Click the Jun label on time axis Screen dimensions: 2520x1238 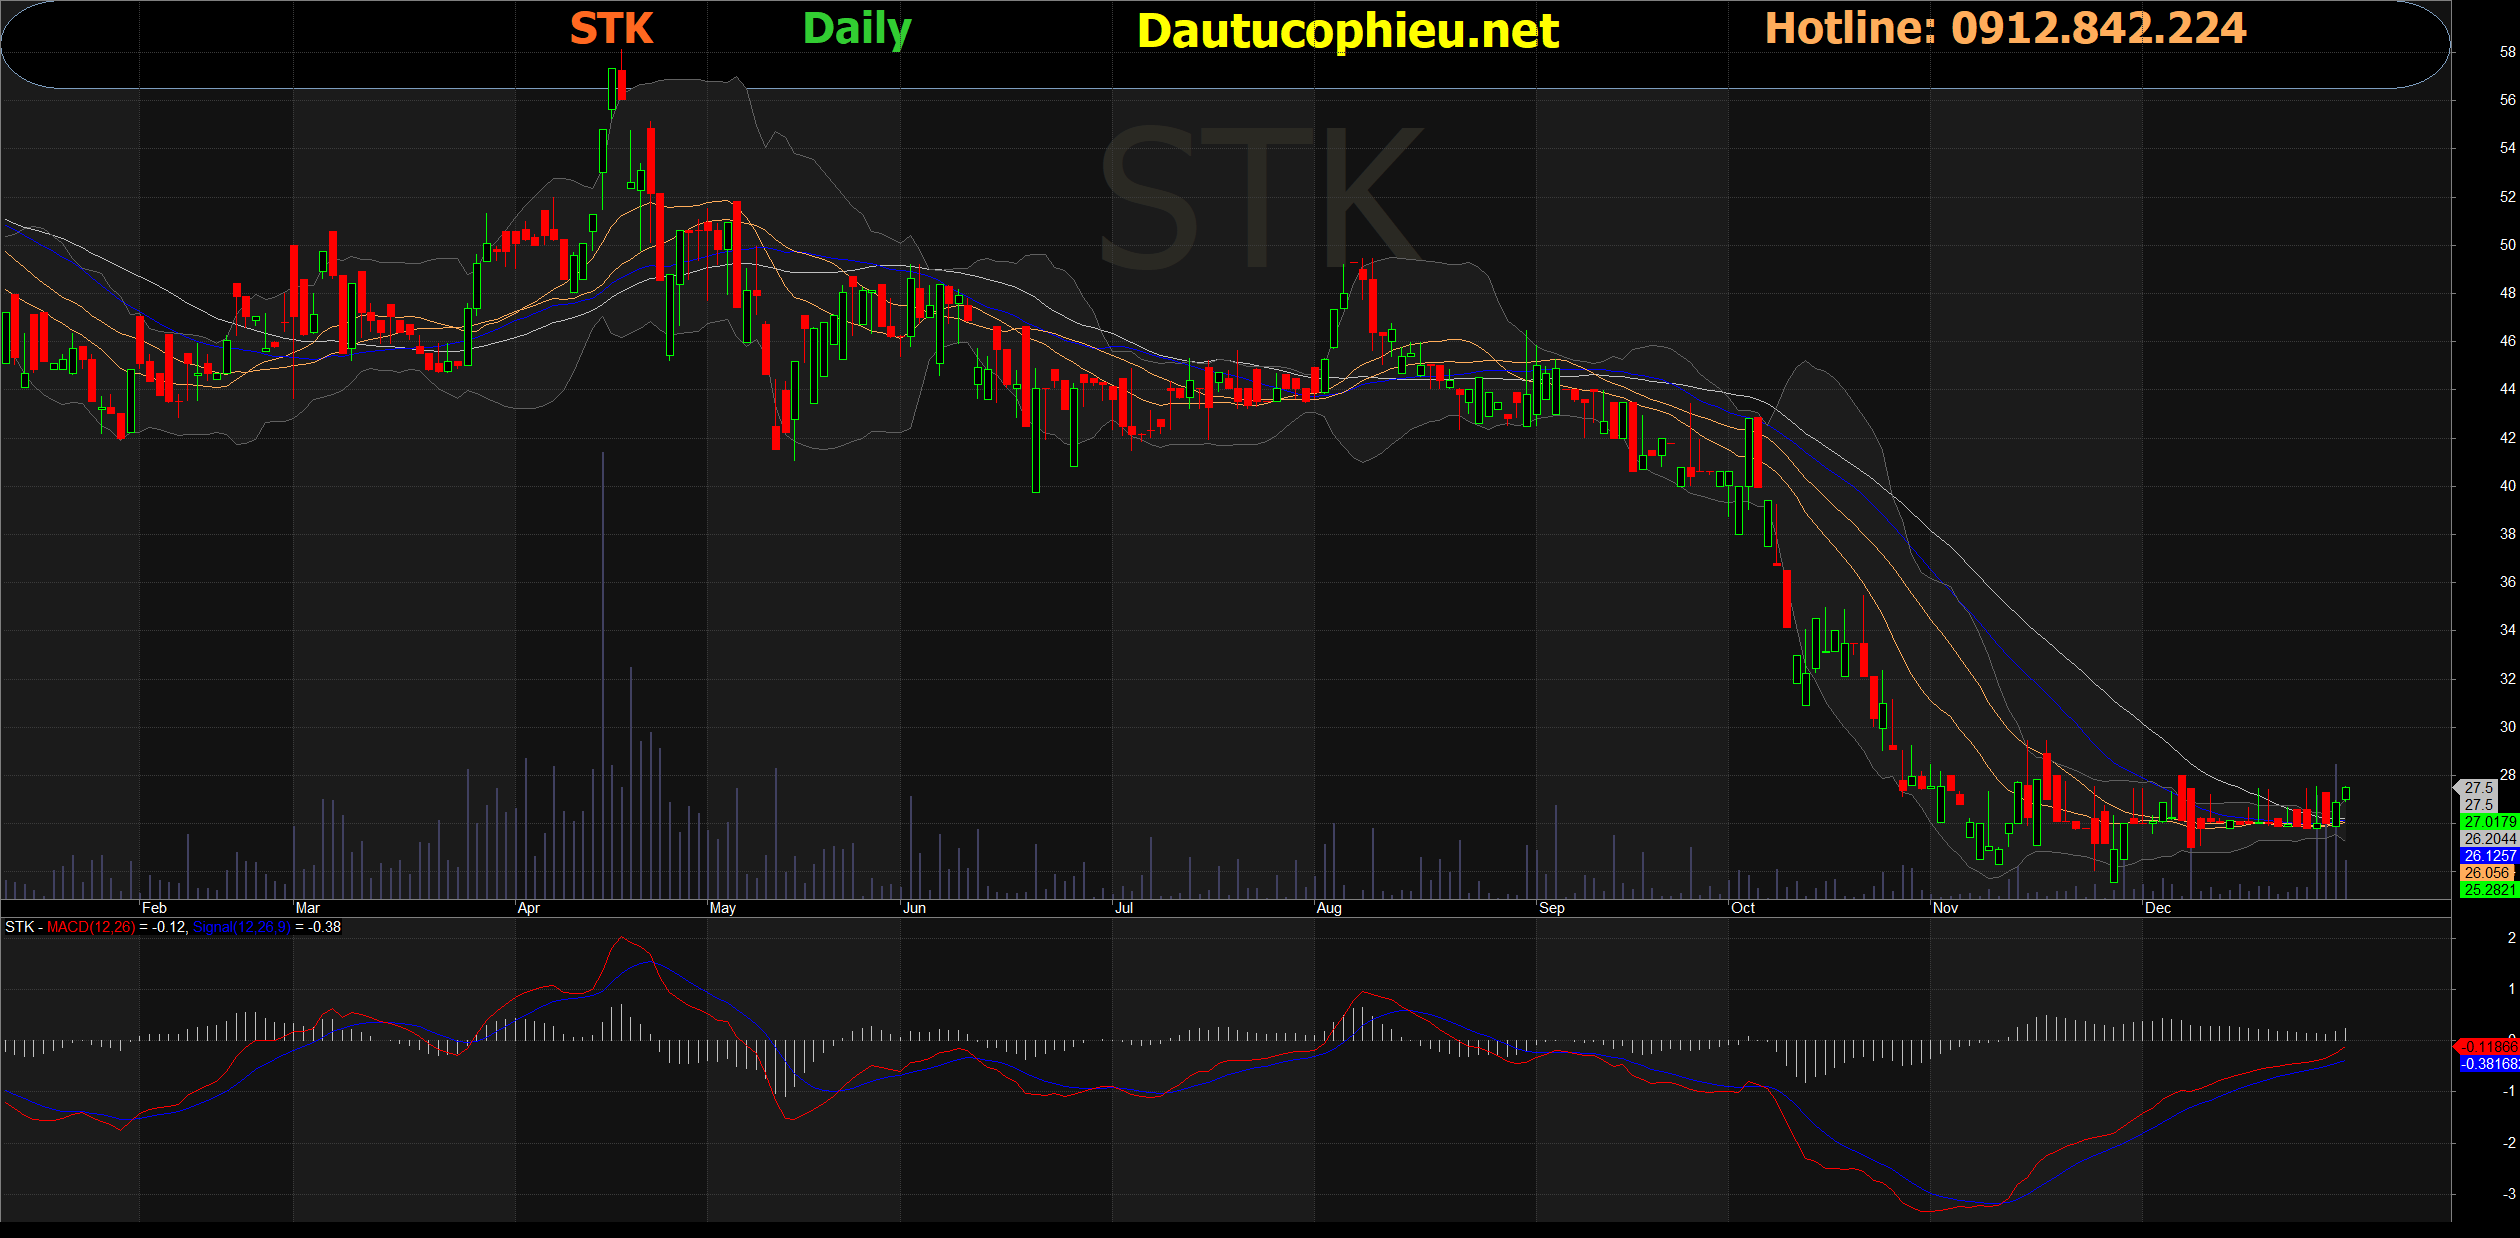coord(914,908)
